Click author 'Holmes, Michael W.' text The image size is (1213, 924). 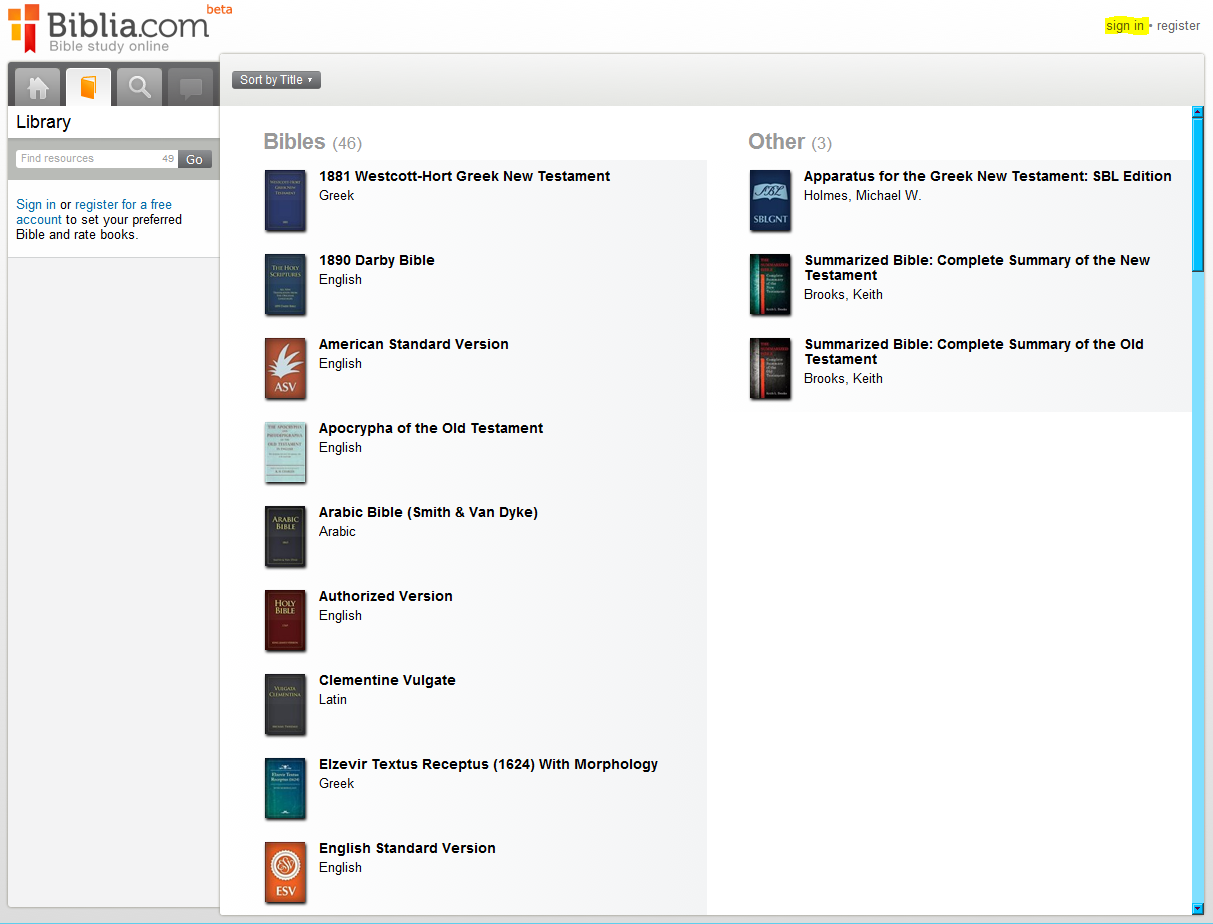863,195
